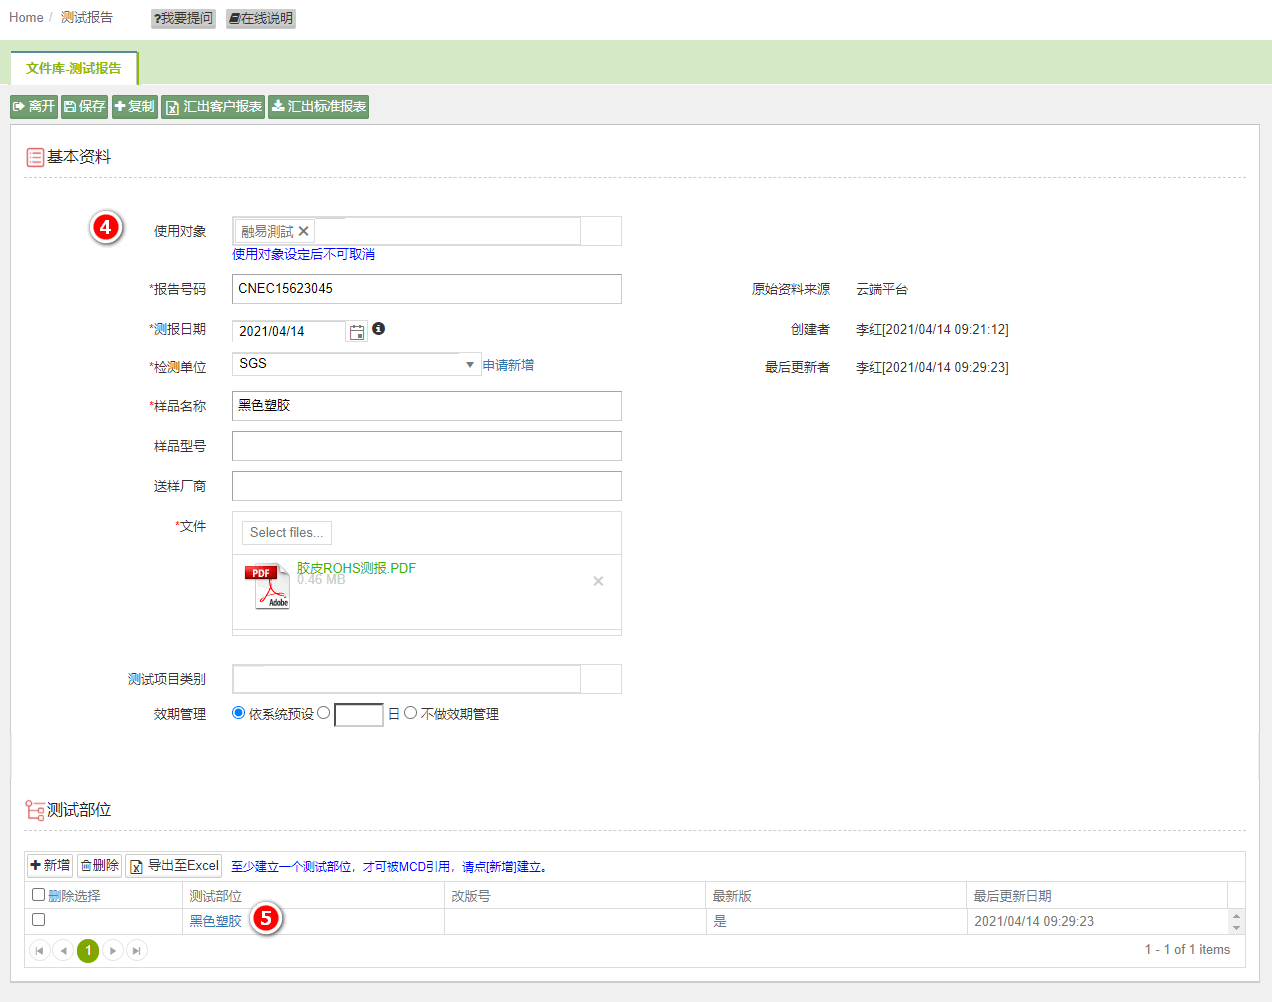Click the 新增 button in 测试部位

[x=50, y=866]
